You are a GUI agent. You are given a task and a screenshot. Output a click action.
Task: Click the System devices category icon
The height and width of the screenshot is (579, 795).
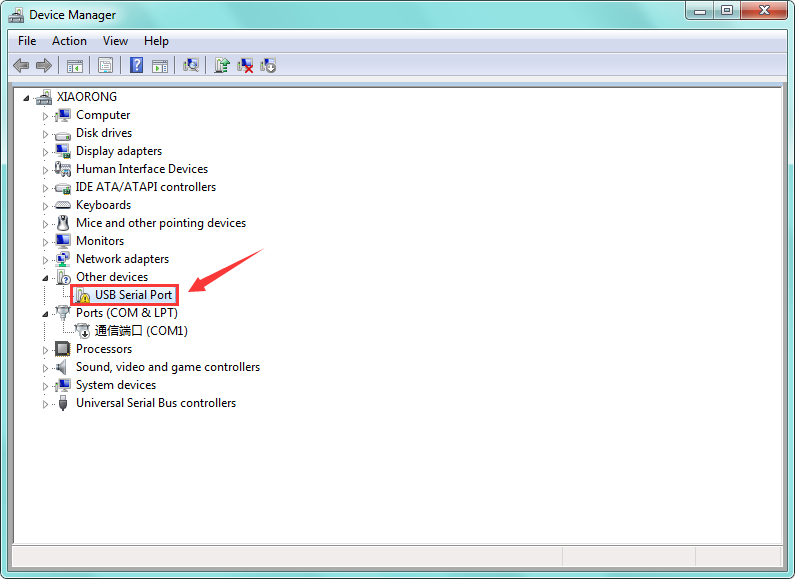coord(63,385)
